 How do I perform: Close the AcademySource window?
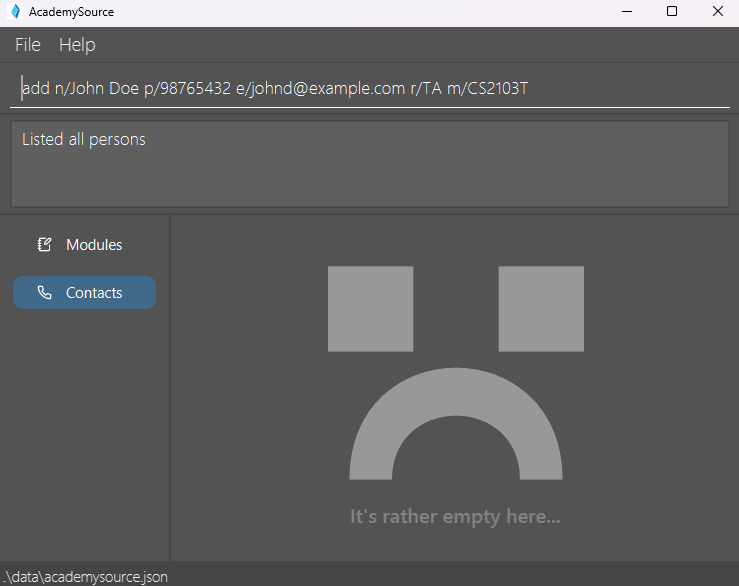(717, 12)
